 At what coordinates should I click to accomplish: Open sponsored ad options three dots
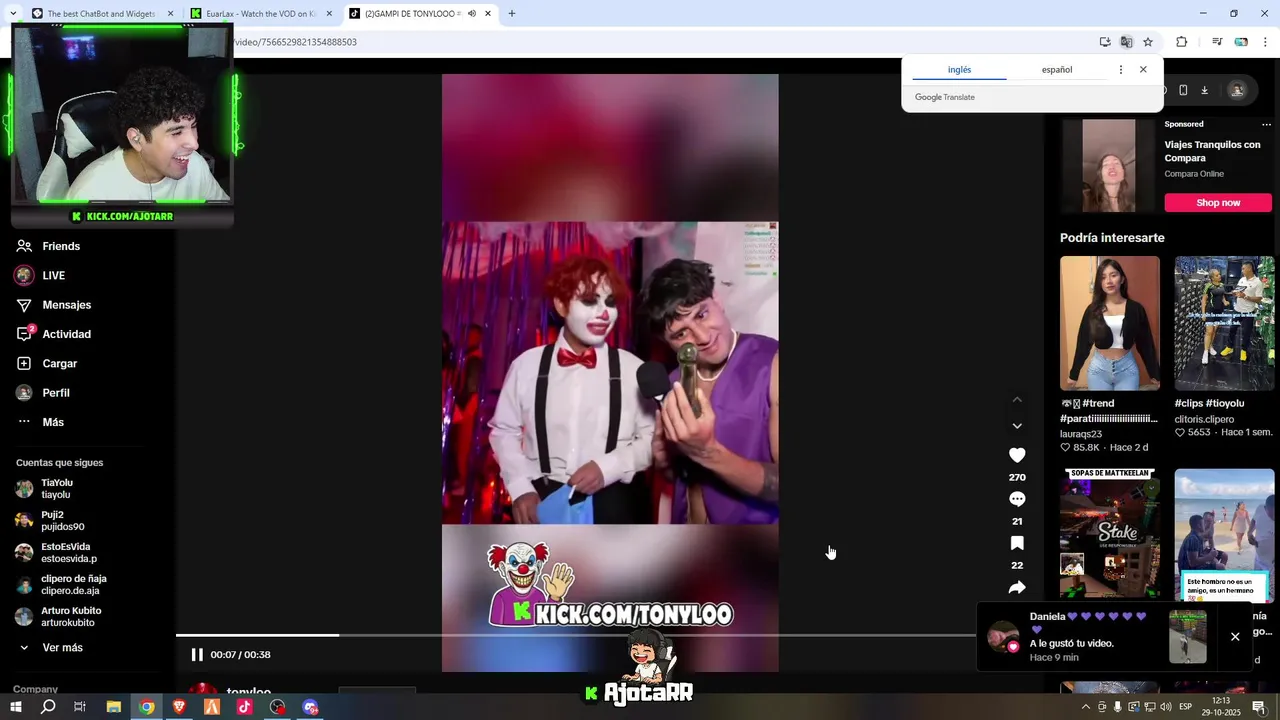(x=1266, y=125)
